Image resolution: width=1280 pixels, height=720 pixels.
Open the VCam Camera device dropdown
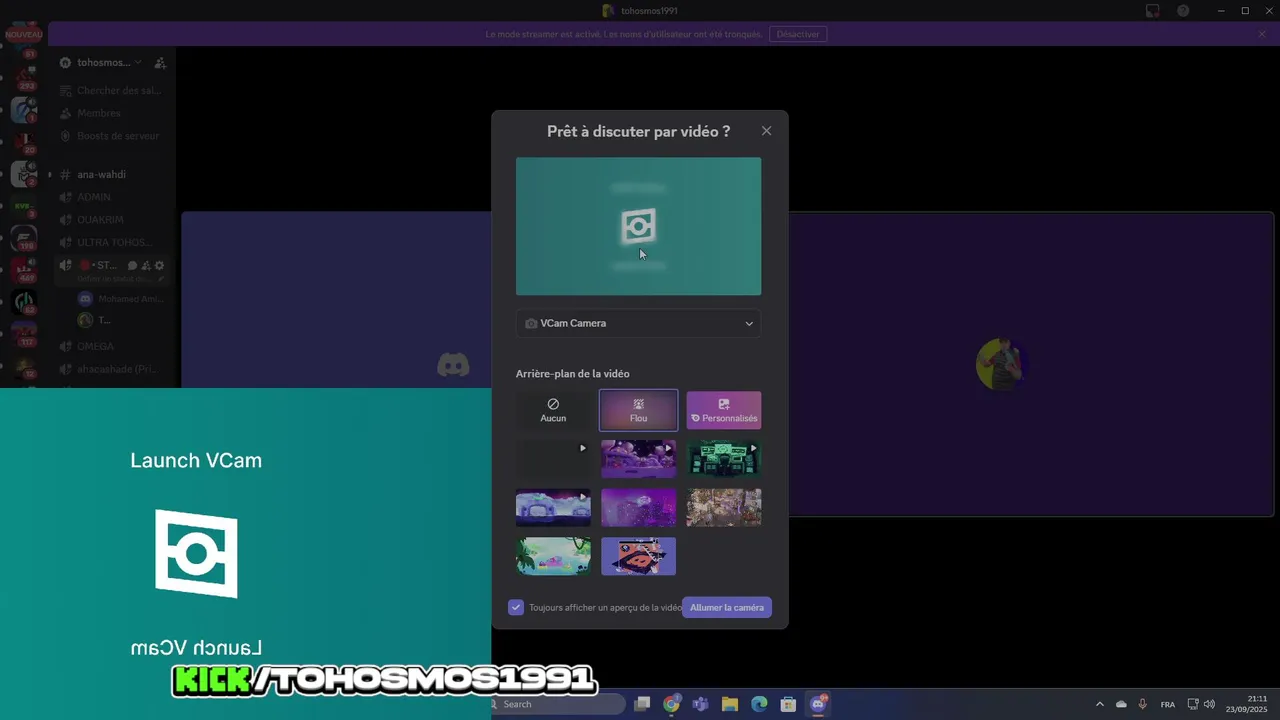(x=638, y=323)
